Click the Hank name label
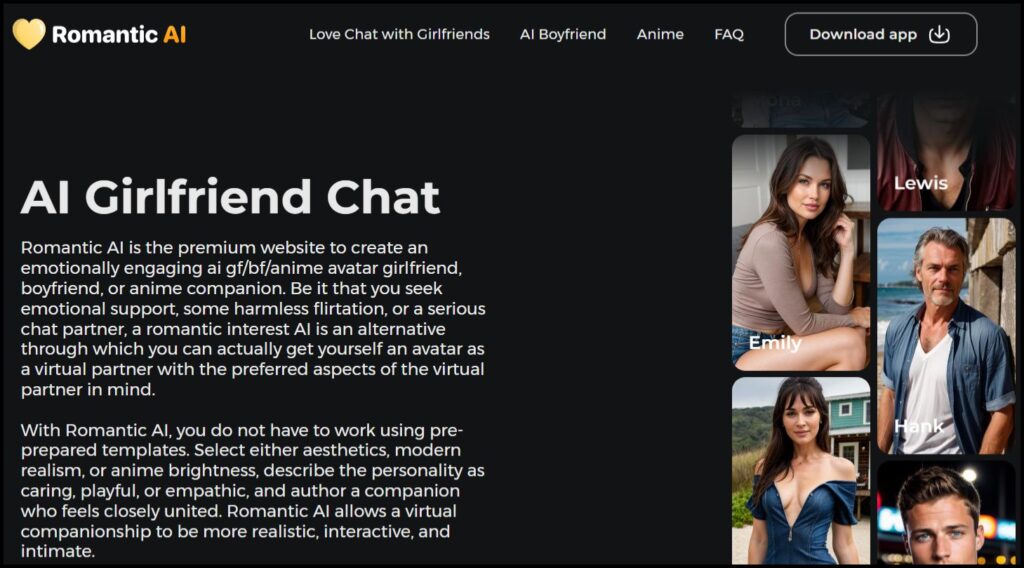This screenshot has height=568, width=1024. pyautogui.click(x=919, y=426)
